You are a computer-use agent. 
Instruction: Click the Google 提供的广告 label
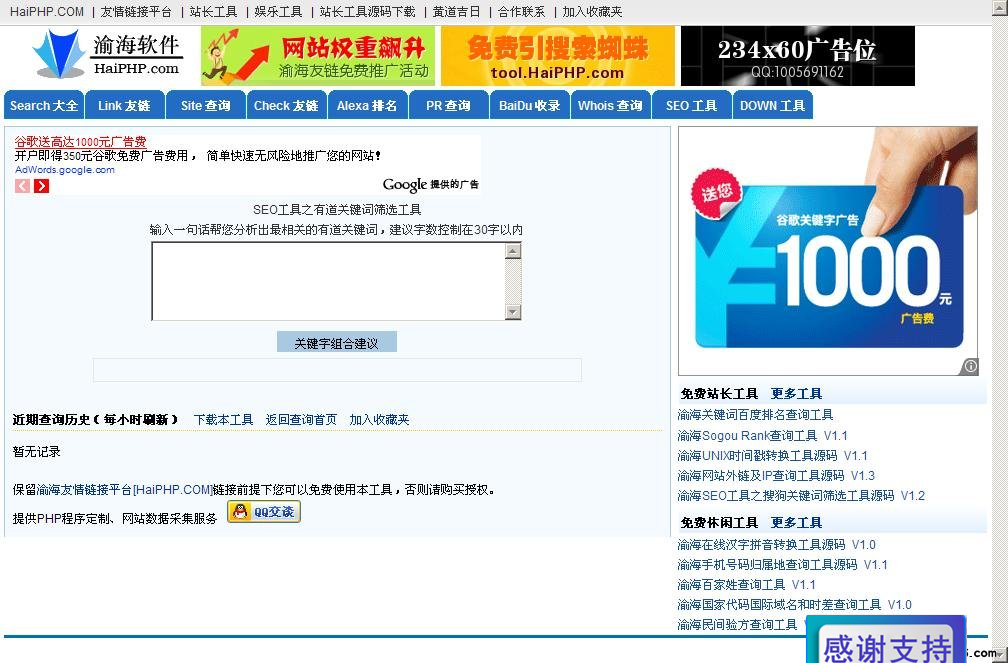[431, 185]
